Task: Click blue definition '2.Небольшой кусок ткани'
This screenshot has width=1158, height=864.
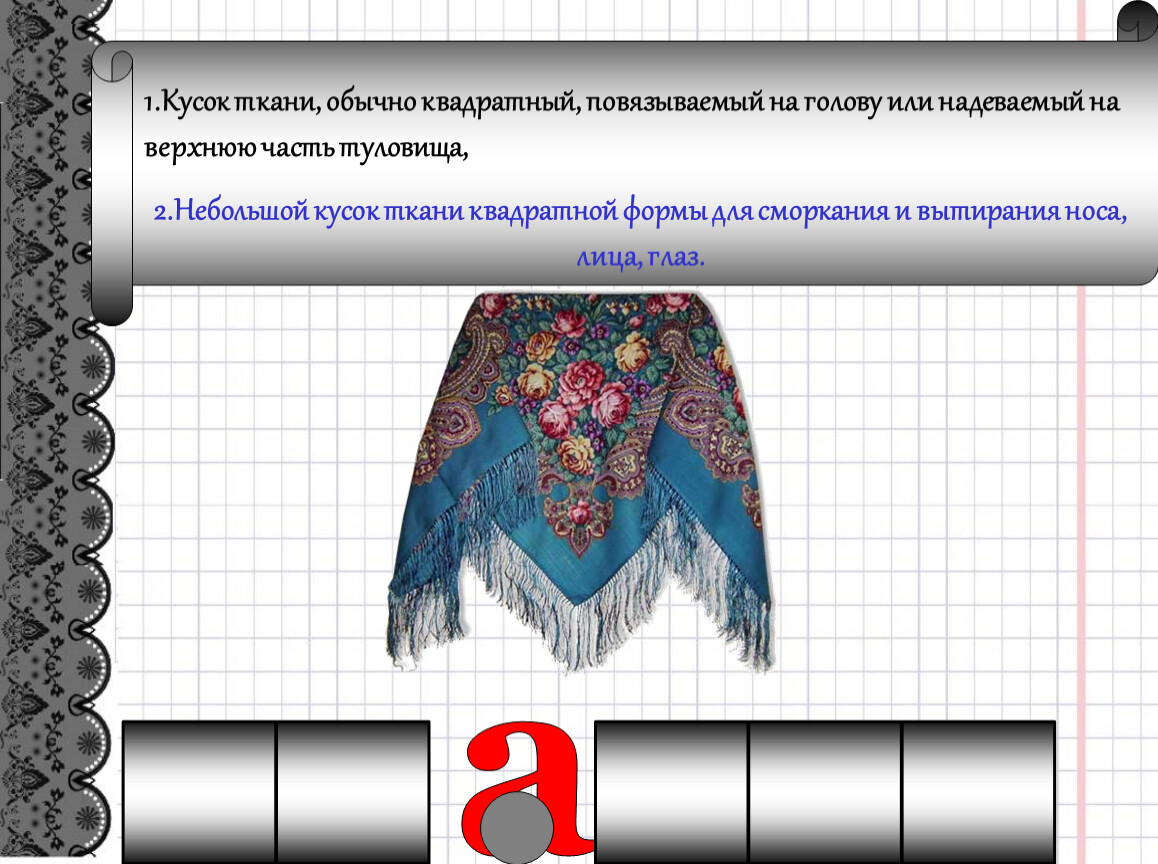Action: tap(640, 233)
